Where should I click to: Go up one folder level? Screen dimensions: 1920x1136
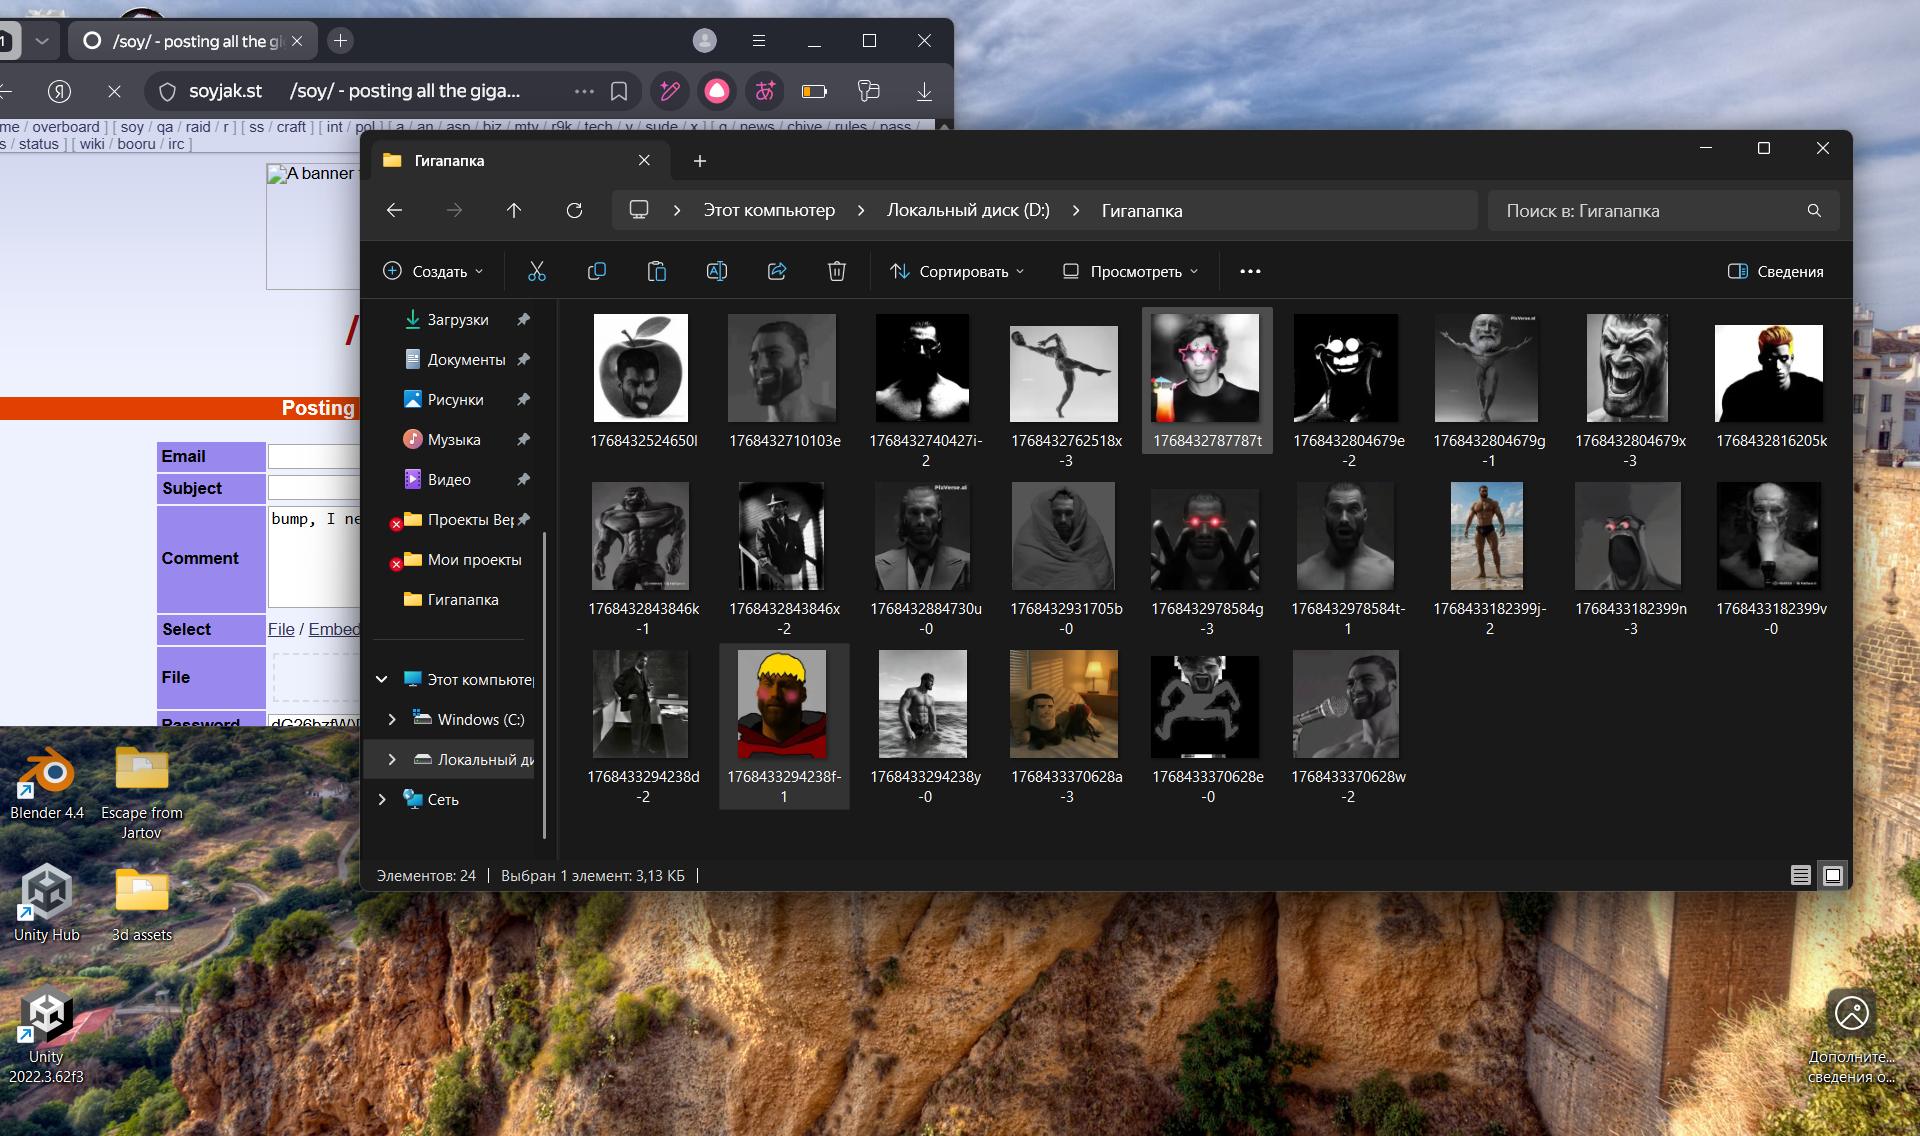(514, 210)
